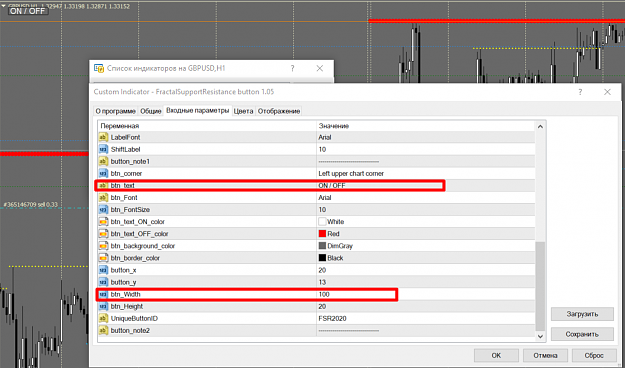The width and height of the screenshot is (625, 368).
Task: Click the Black color swatch
Action: (322, 258)
